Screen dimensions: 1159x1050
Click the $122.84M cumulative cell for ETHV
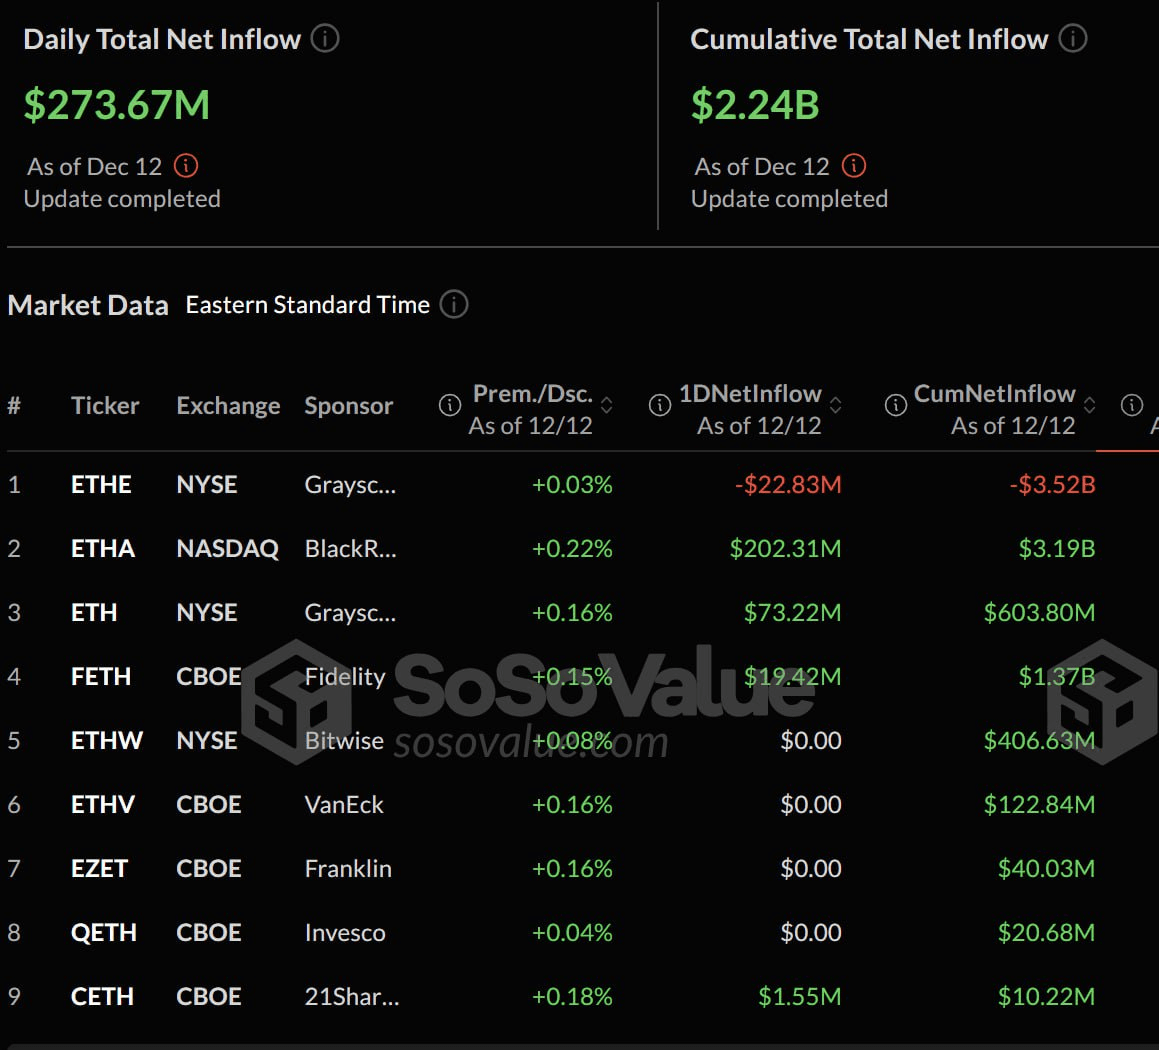pyautogui.click(x=1039, y=805)
